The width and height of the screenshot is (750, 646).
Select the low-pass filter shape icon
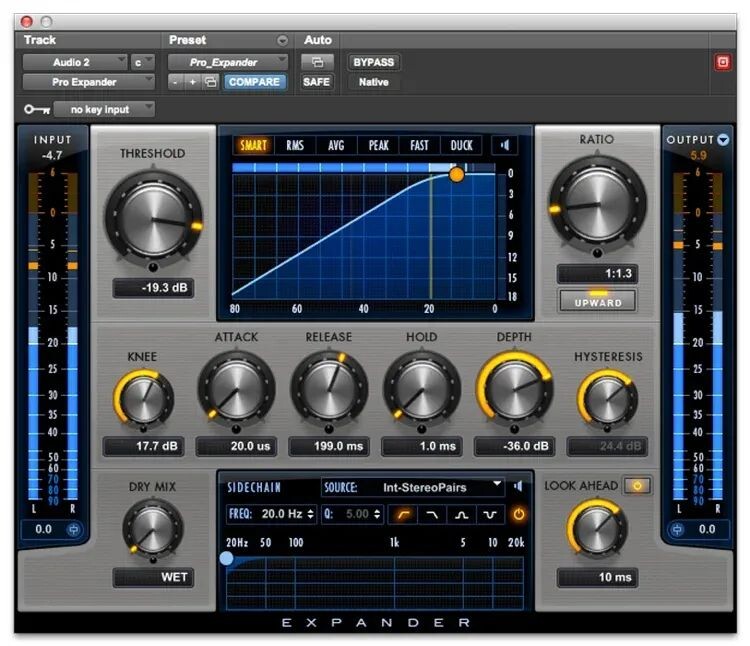pyautogui.click(x=432, y=515)
